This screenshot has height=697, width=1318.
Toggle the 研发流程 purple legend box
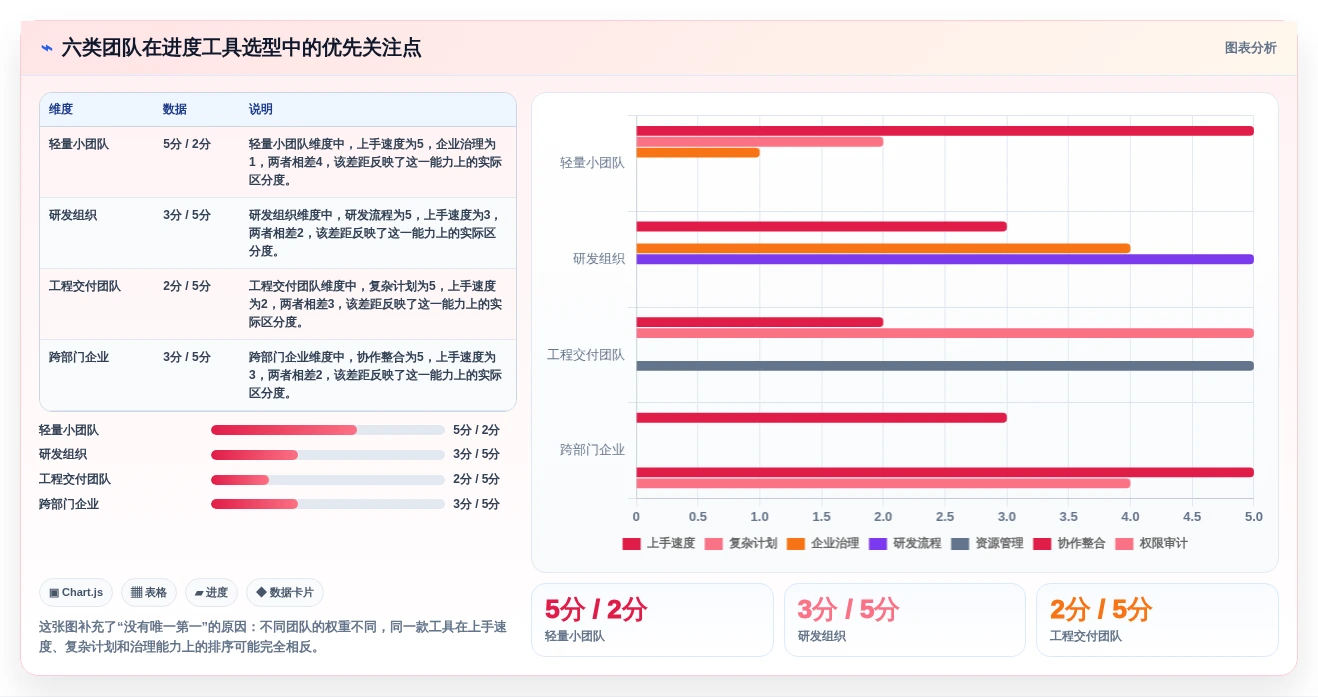coord(878,543)
